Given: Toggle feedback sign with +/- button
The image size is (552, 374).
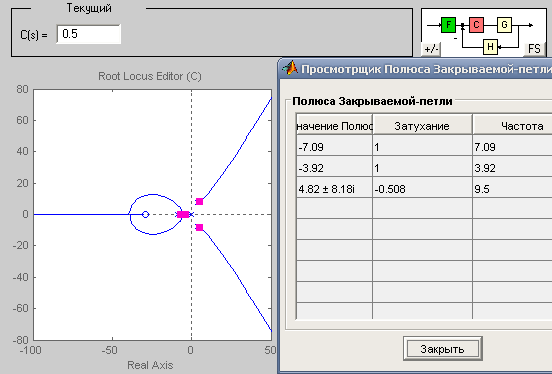Looking at the screenshot, I should pyautogui.click(x=431, y=49).
